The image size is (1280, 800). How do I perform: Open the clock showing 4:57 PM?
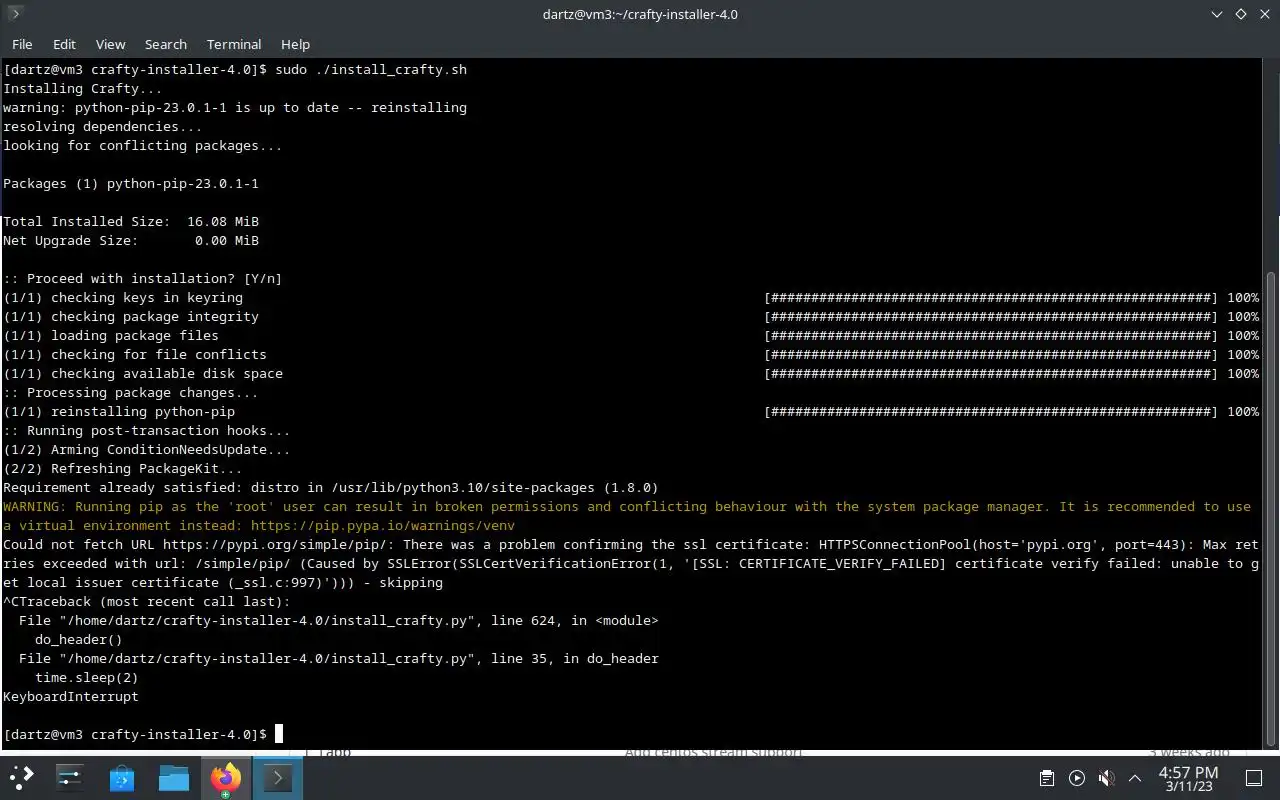pyautogui.click(x=1188, y=778)
